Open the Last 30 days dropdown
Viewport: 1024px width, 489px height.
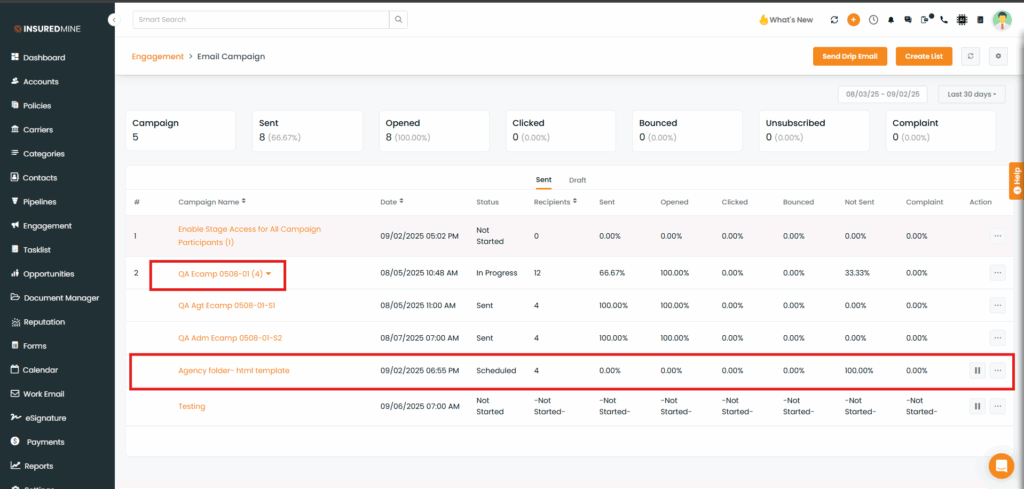click(x=970, y=94)
